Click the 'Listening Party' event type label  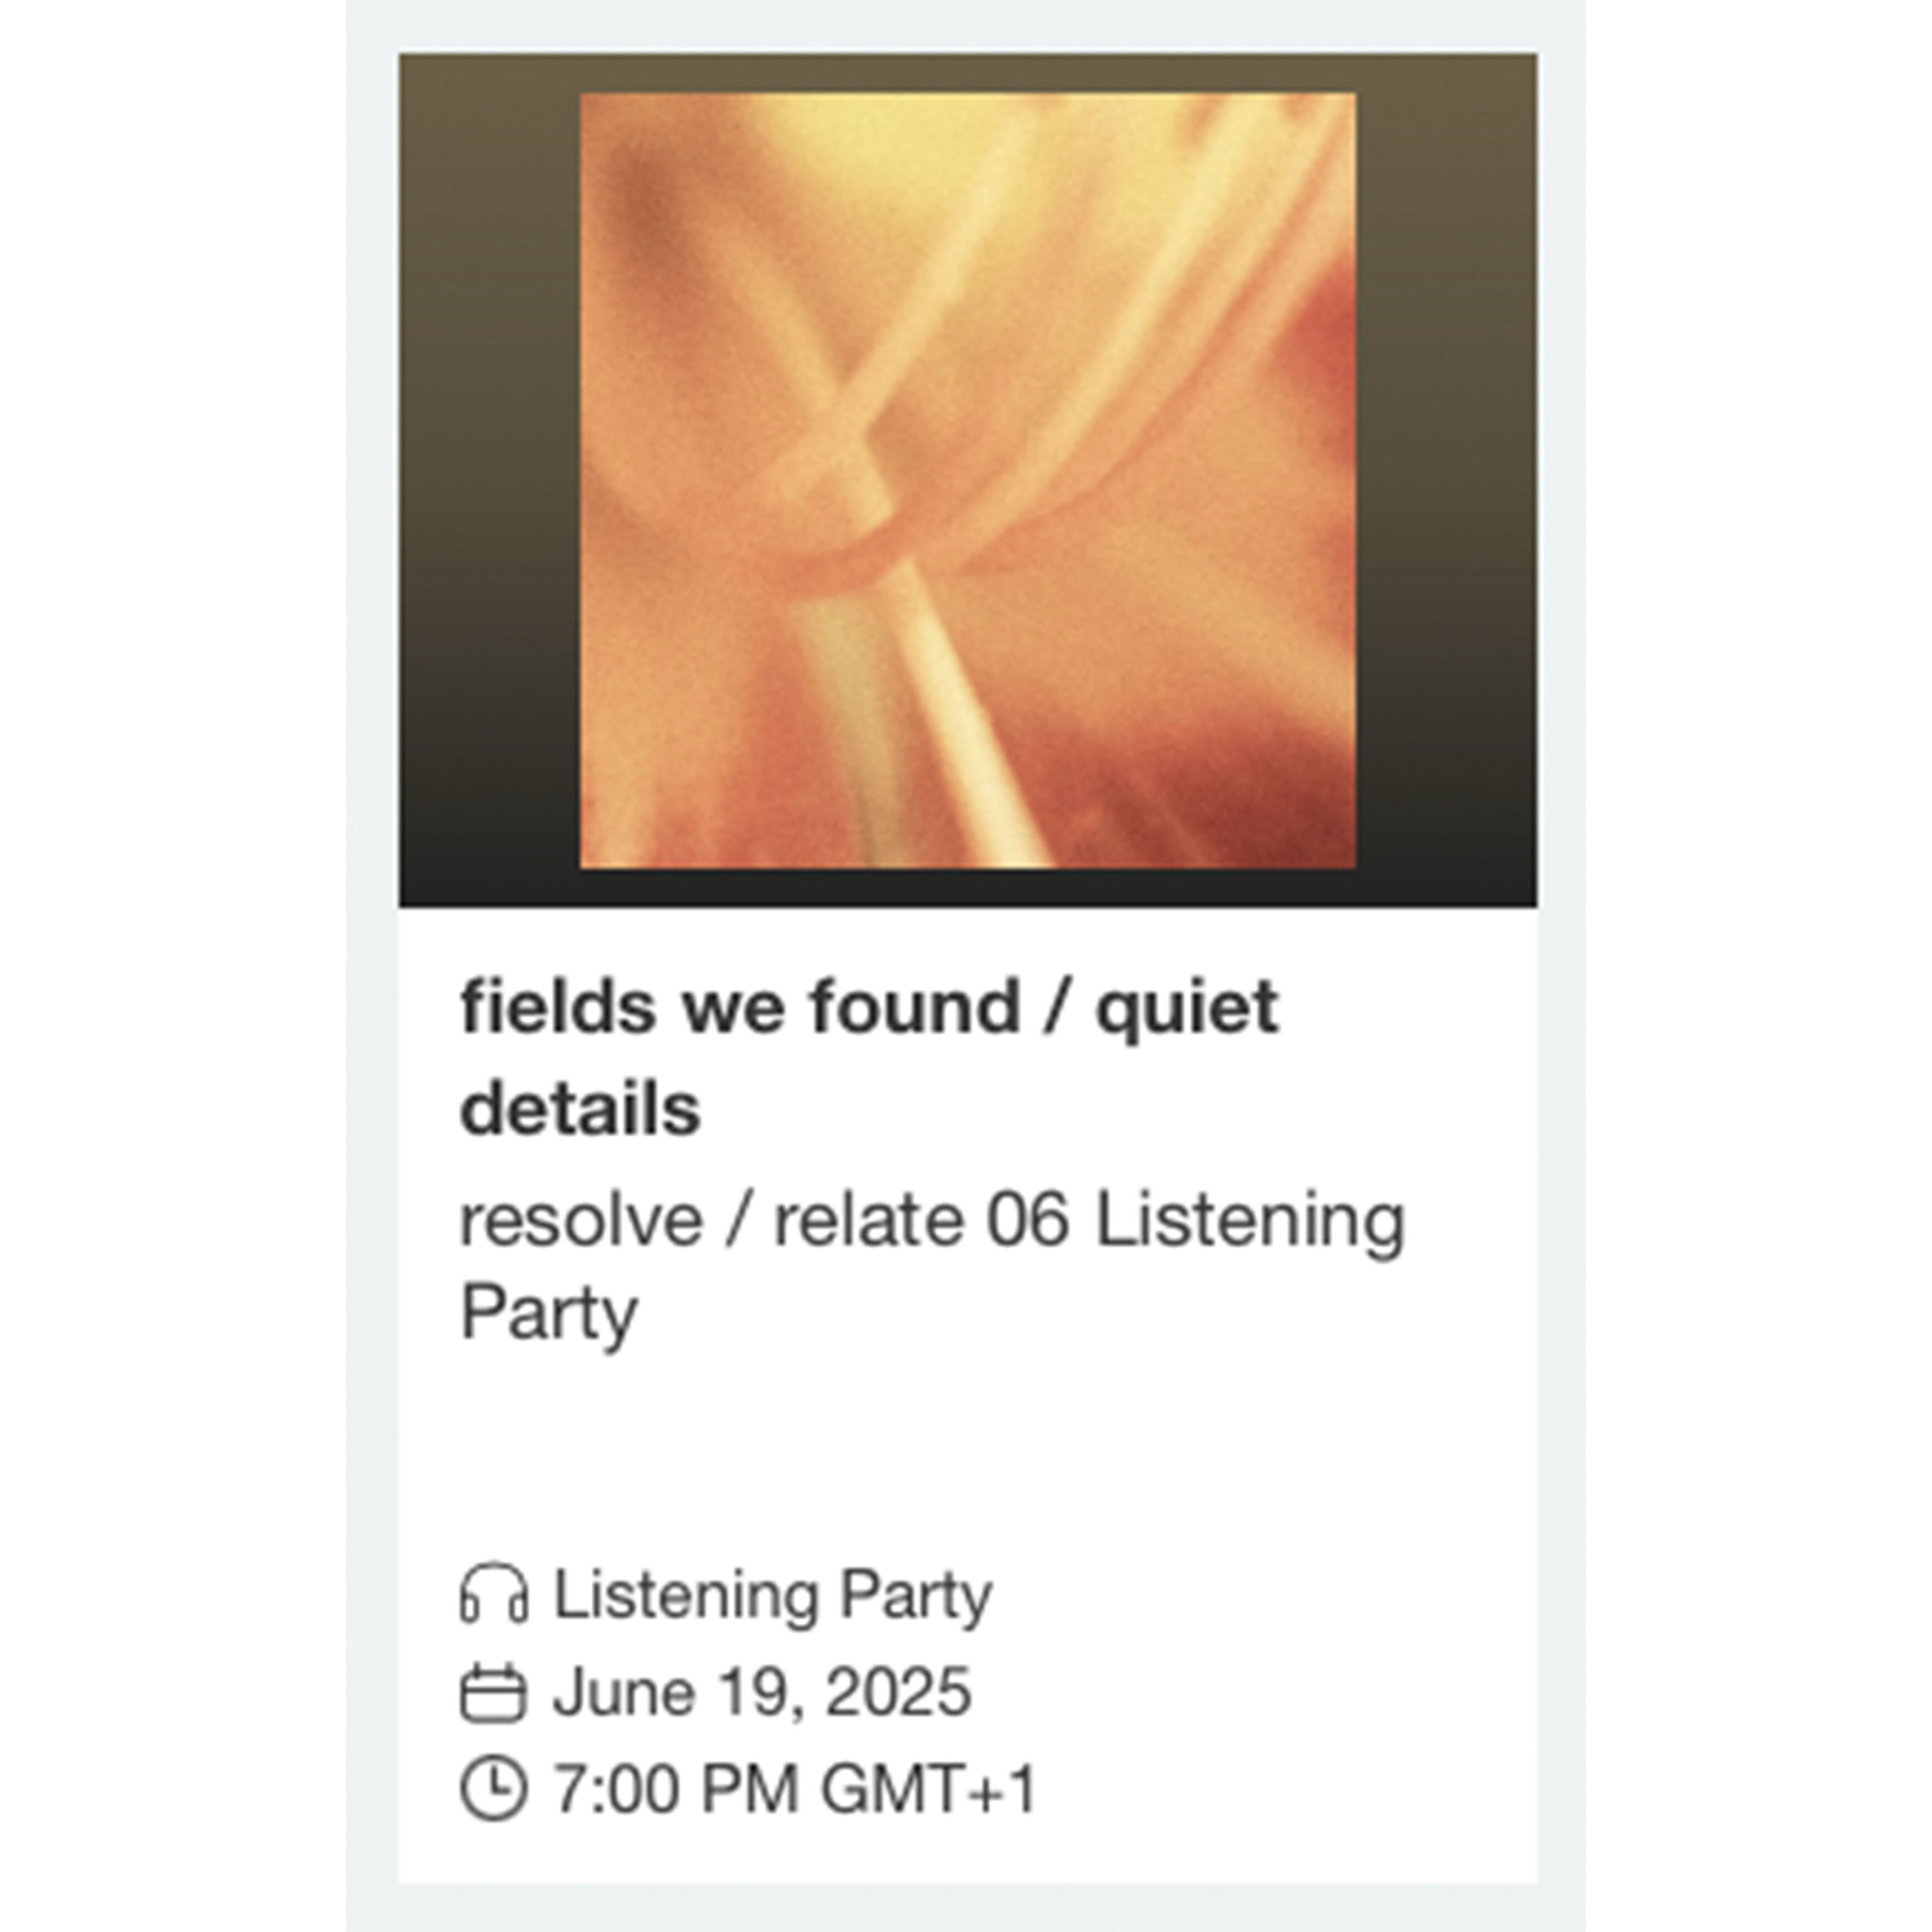(773, 1595)
